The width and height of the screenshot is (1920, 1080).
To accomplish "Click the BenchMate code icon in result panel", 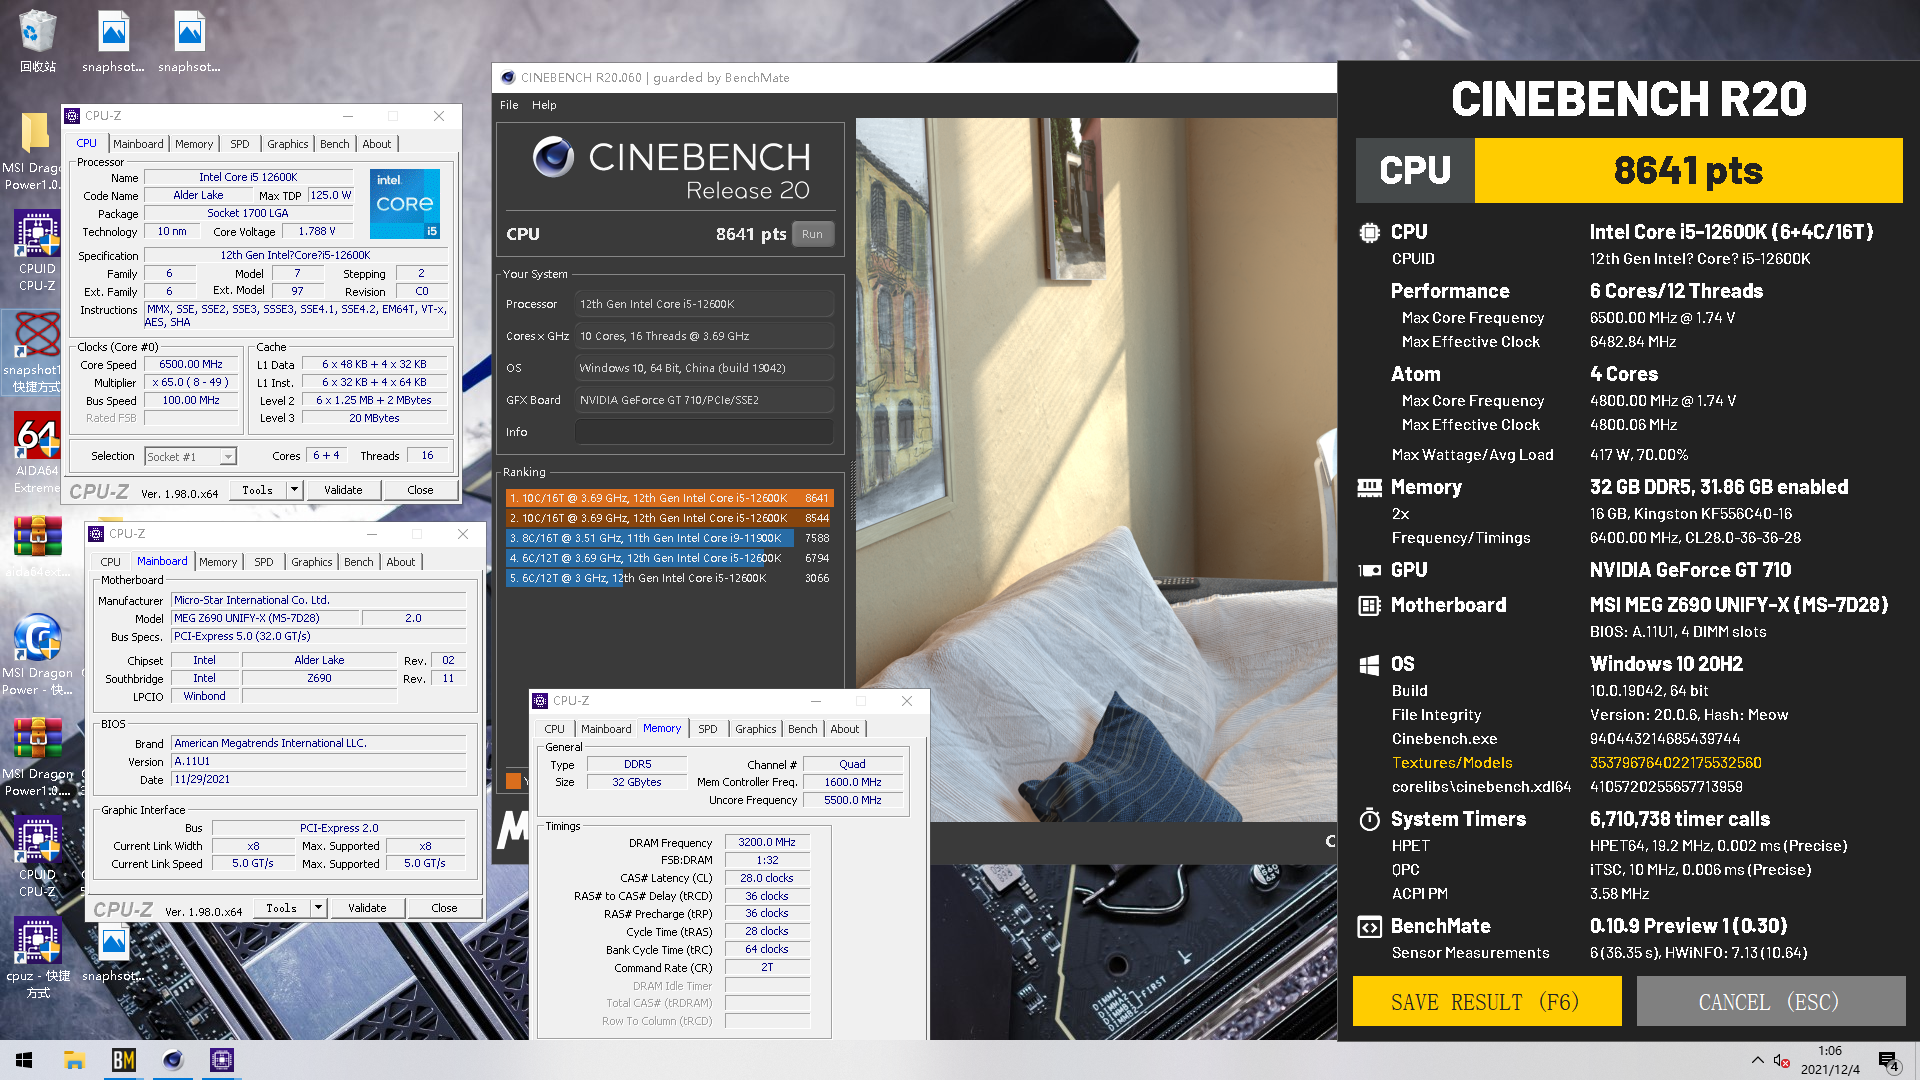I will [1369, 927].
